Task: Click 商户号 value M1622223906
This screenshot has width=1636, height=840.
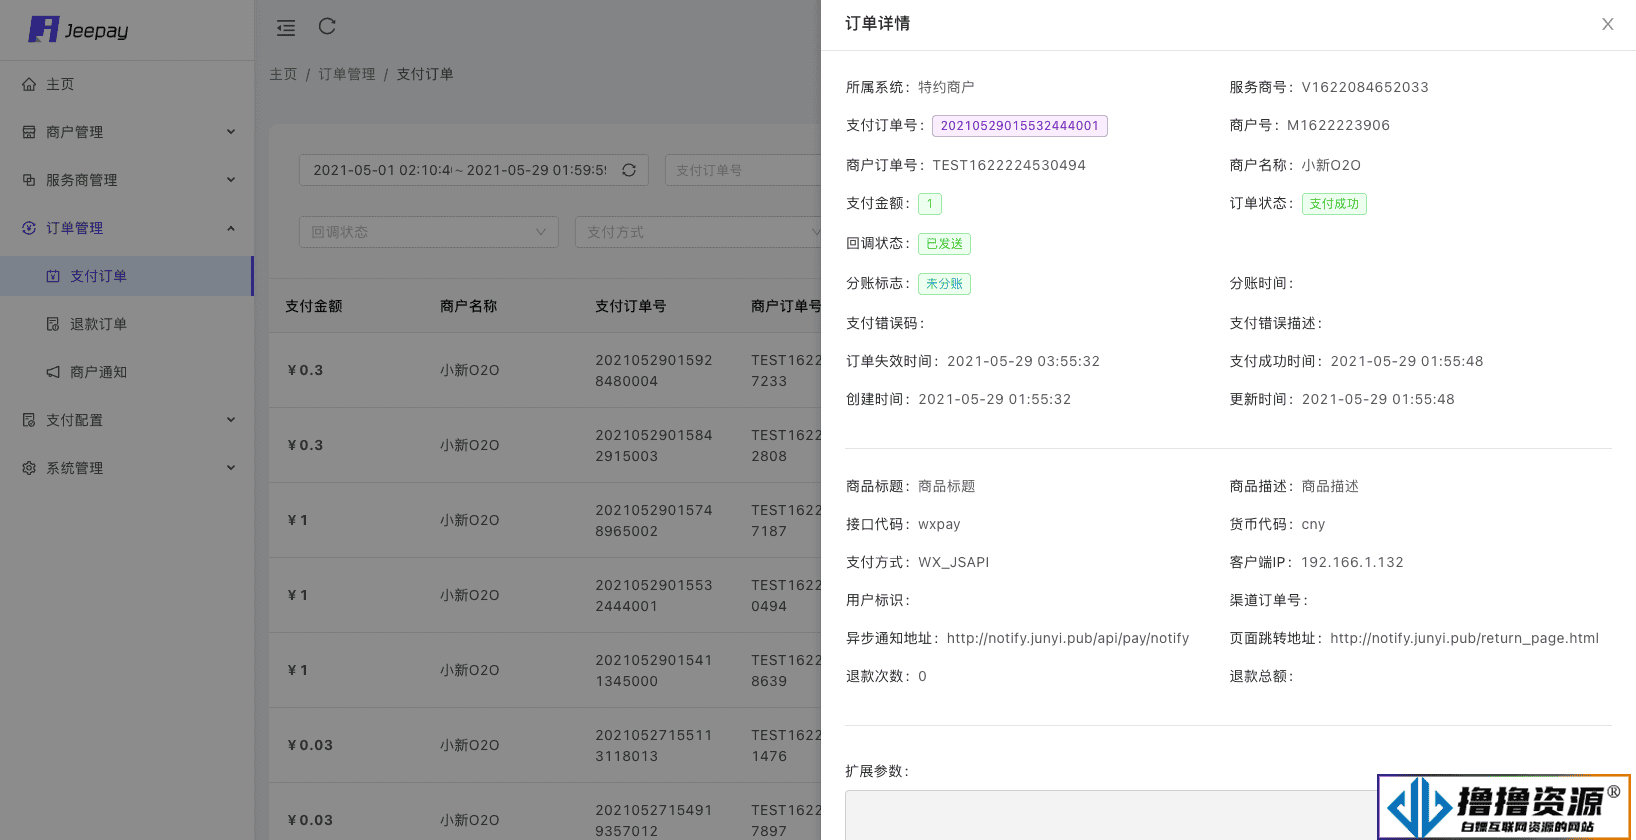Action: click(x=1338, y=125)
